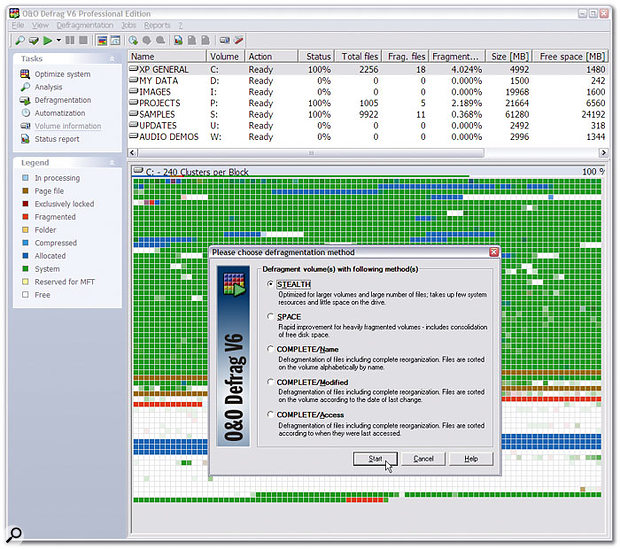Viewport: 620px width, 549px height.
Task: Open the Status report task link
Action: click(x=57, y=139)
